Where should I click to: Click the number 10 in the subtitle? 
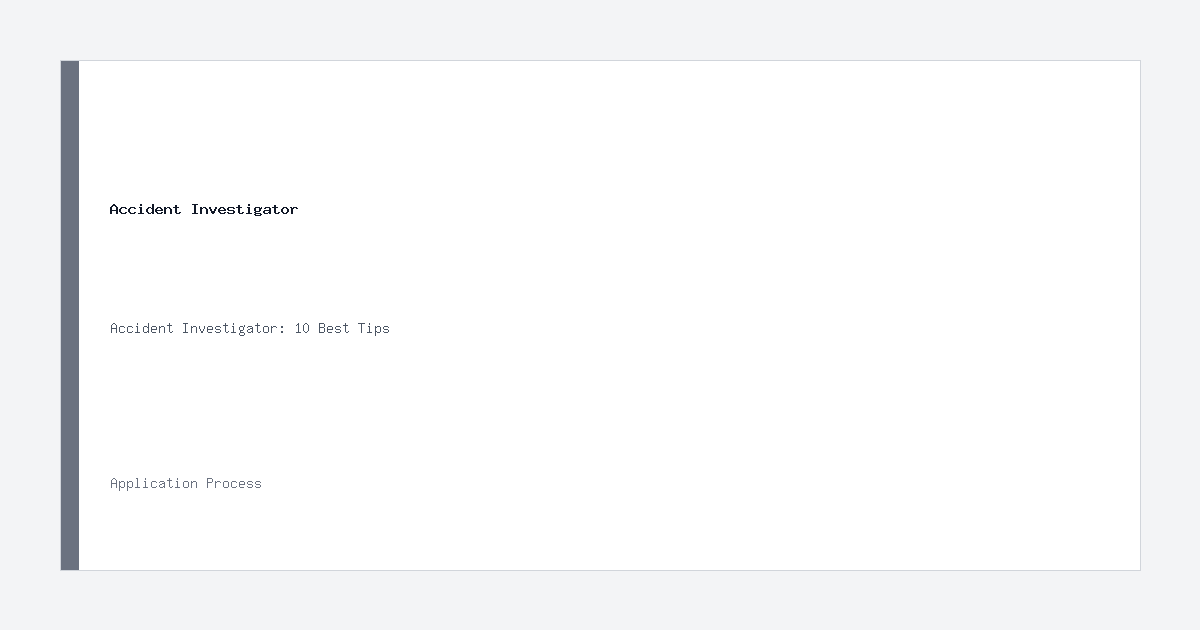pyautogui.click(x=302, y=328)
